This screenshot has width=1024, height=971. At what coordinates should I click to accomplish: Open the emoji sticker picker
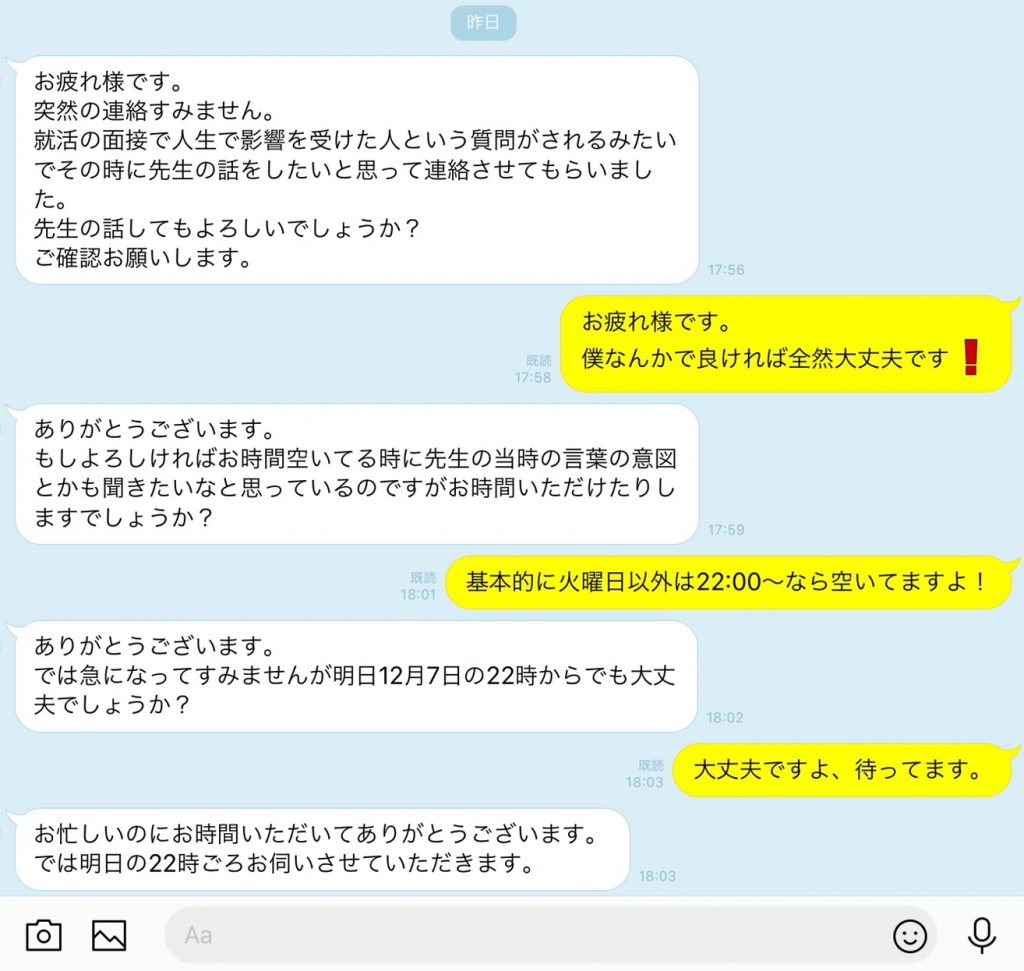click(910, 936)
